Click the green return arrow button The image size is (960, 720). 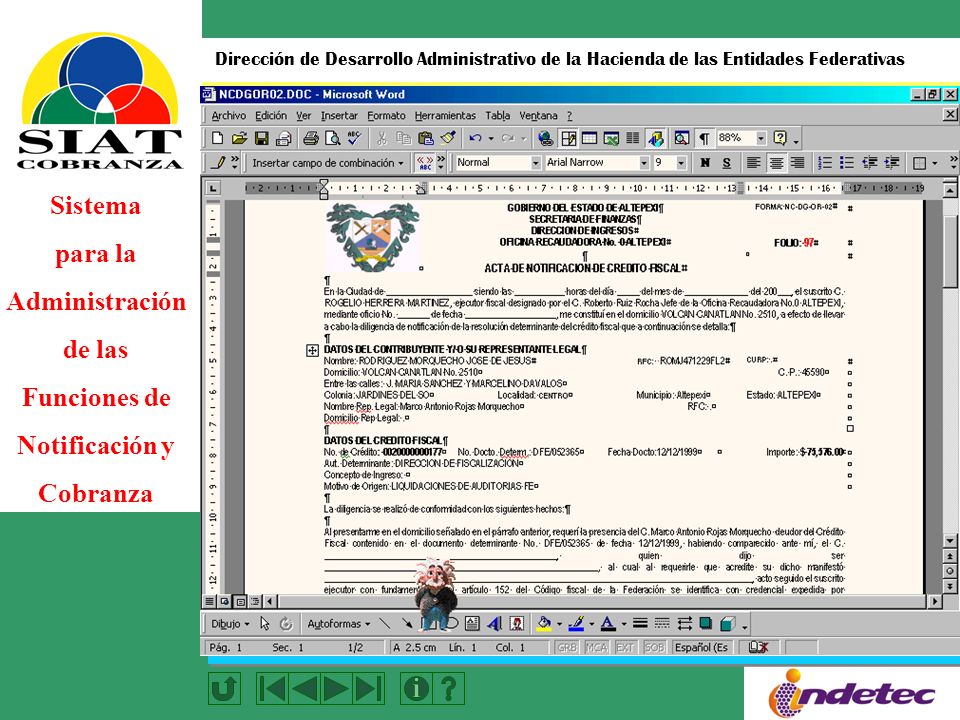(x=224, y=689)
